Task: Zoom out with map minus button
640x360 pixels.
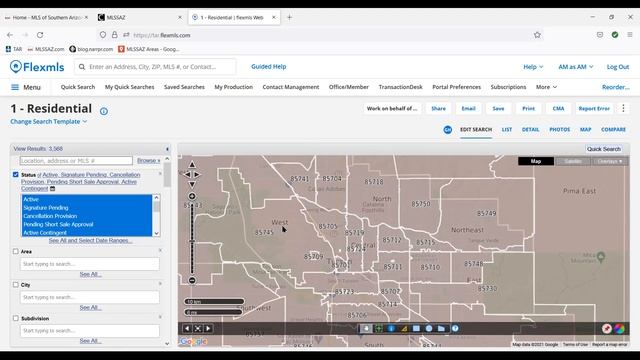Action: coord(192,280)
